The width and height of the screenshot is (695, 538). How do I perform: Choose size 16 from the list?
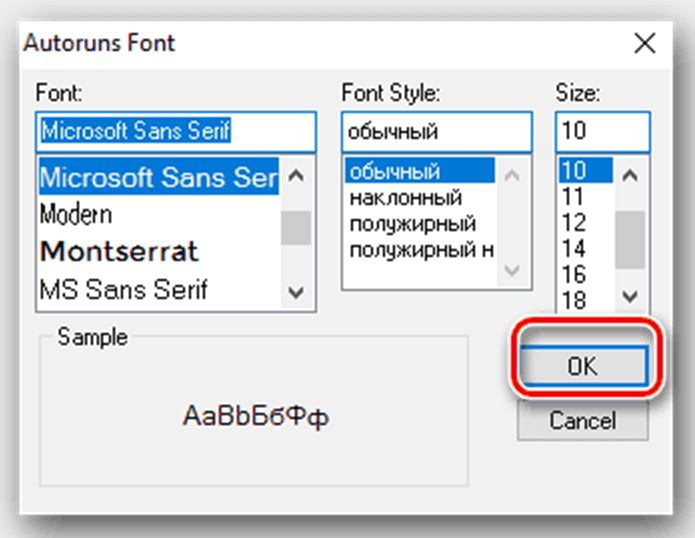pyautogui.click(x=574, y=275)
